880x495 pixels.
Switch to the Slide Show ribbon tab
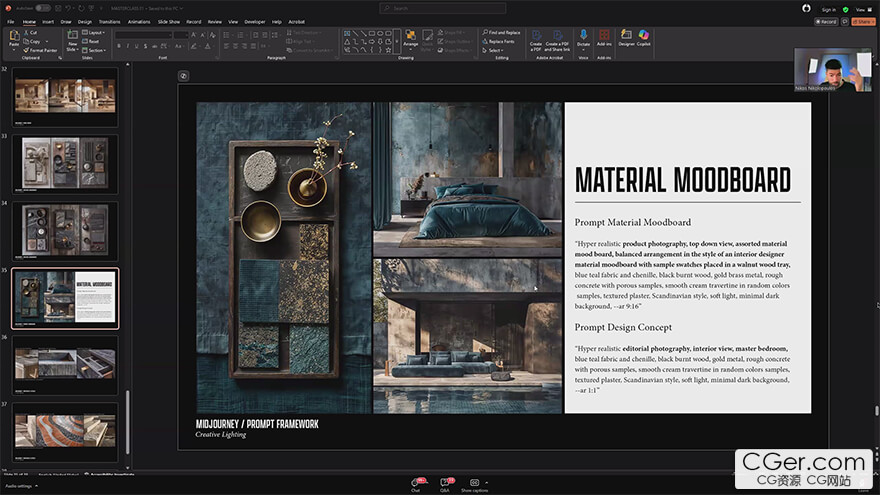(x=168, y=22)
